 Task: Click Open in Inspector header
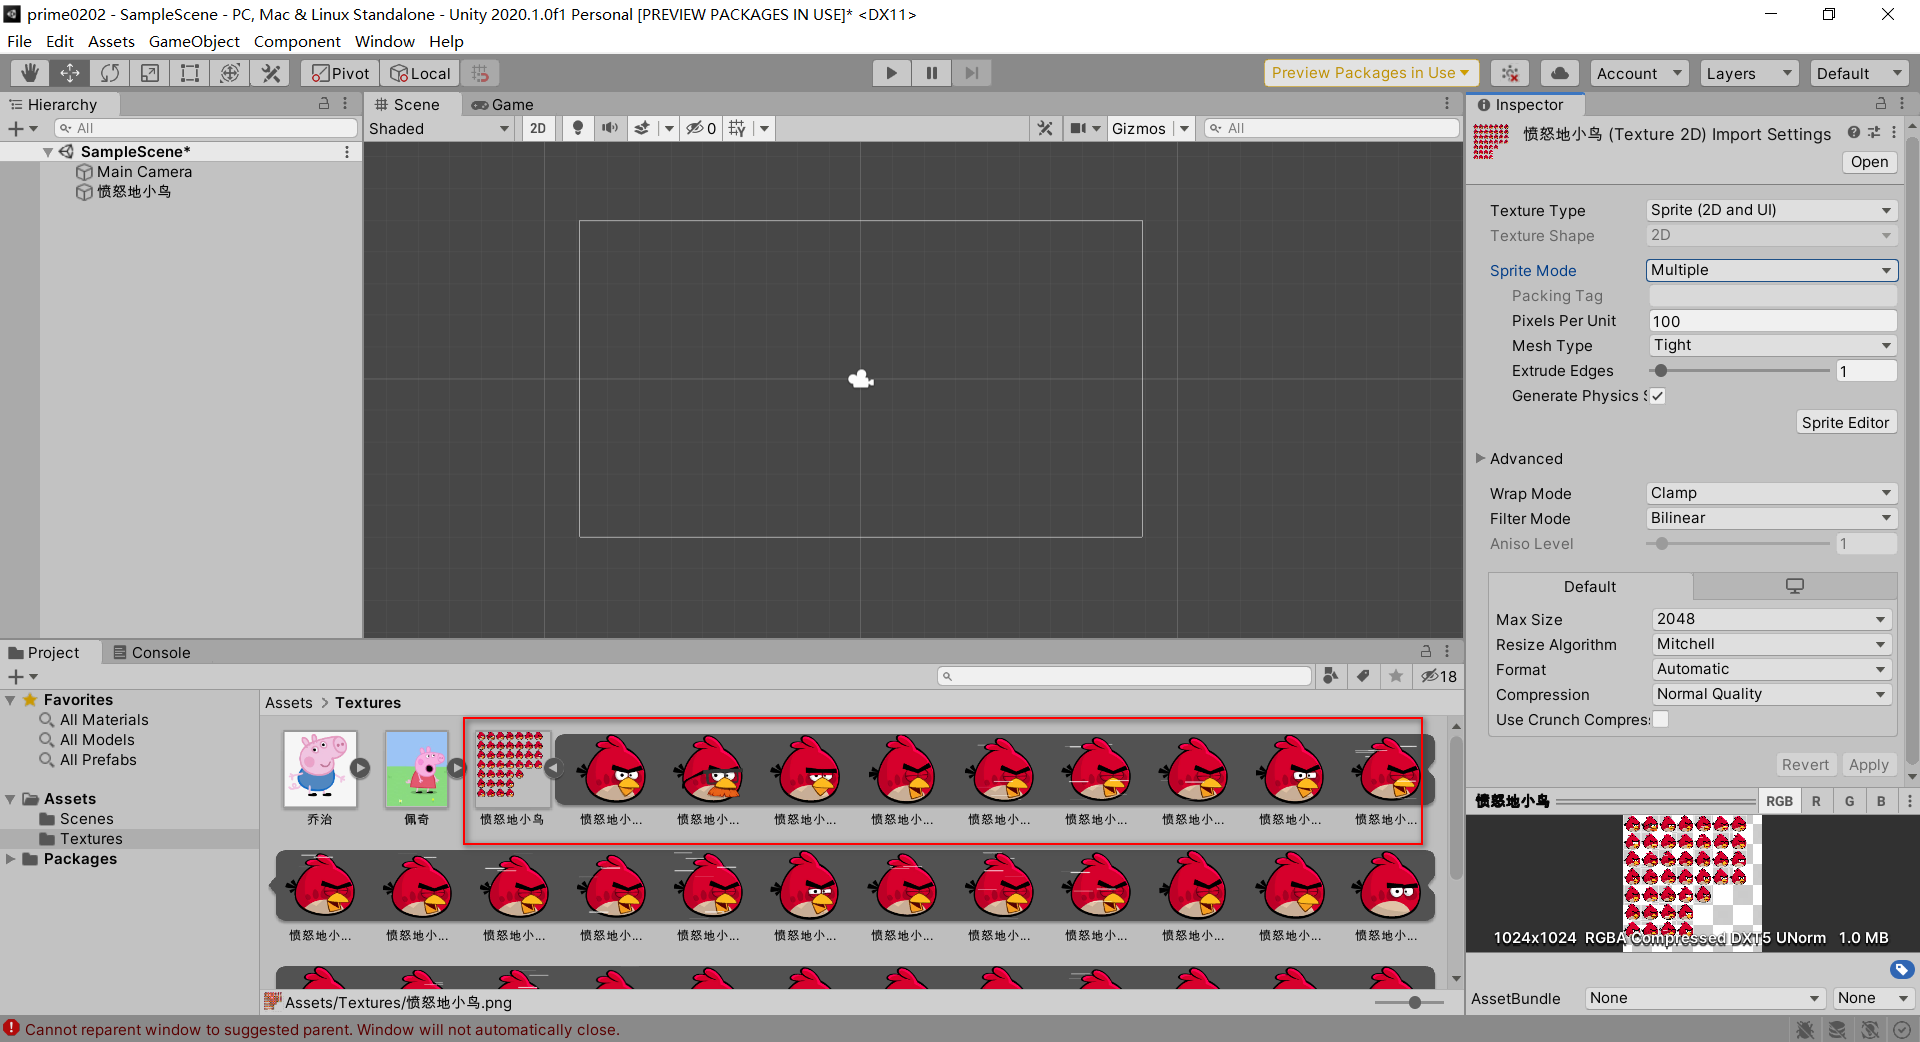1869,162
